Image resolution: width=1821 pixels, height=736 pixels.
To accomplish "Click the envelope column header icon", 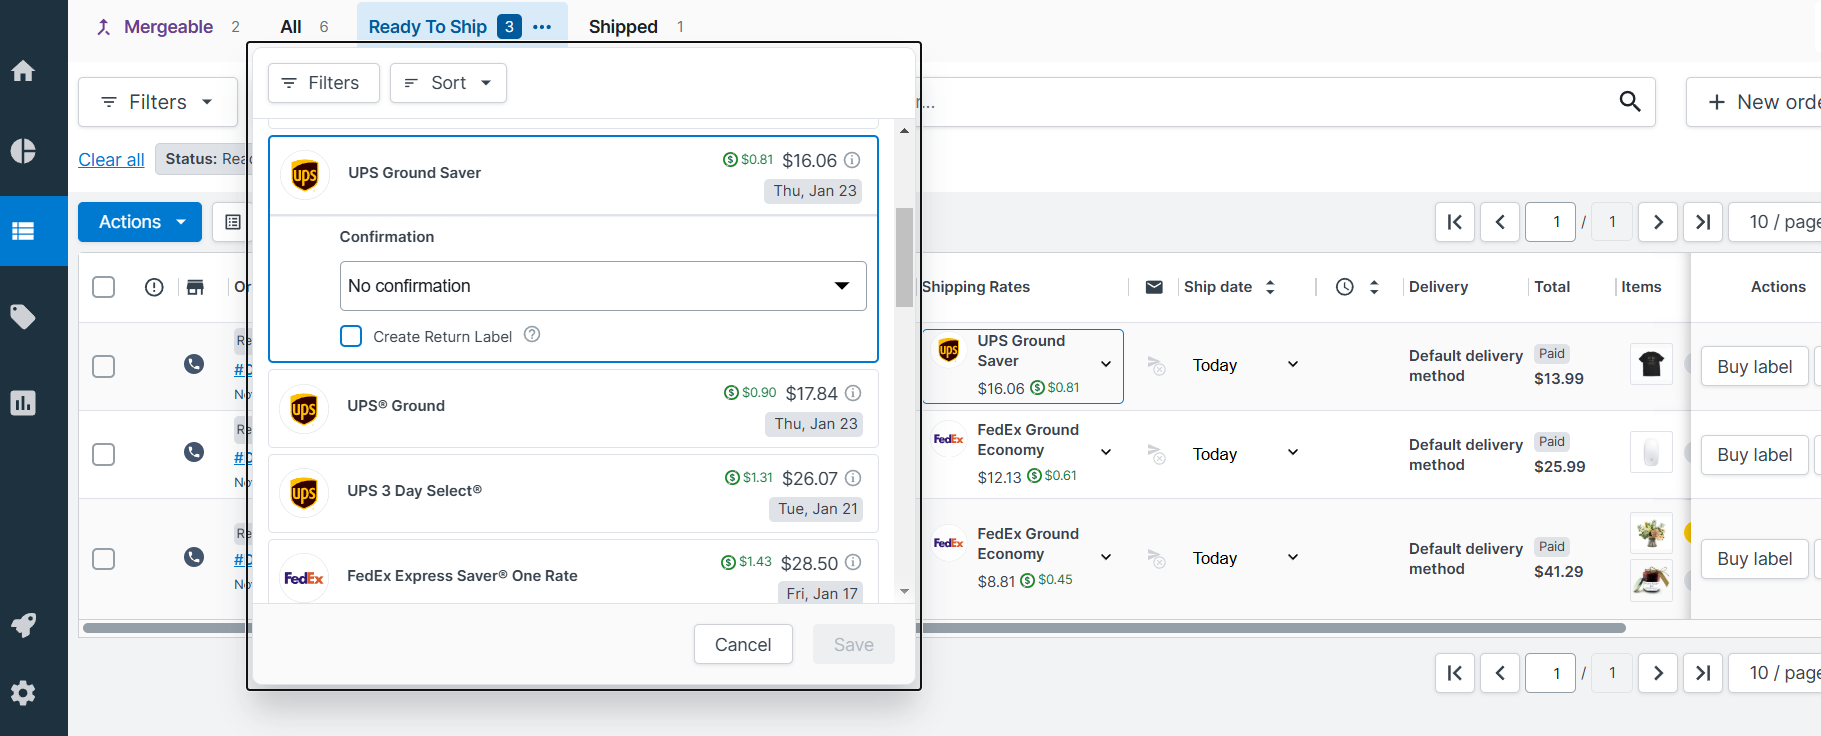I will coord(1154,287).
